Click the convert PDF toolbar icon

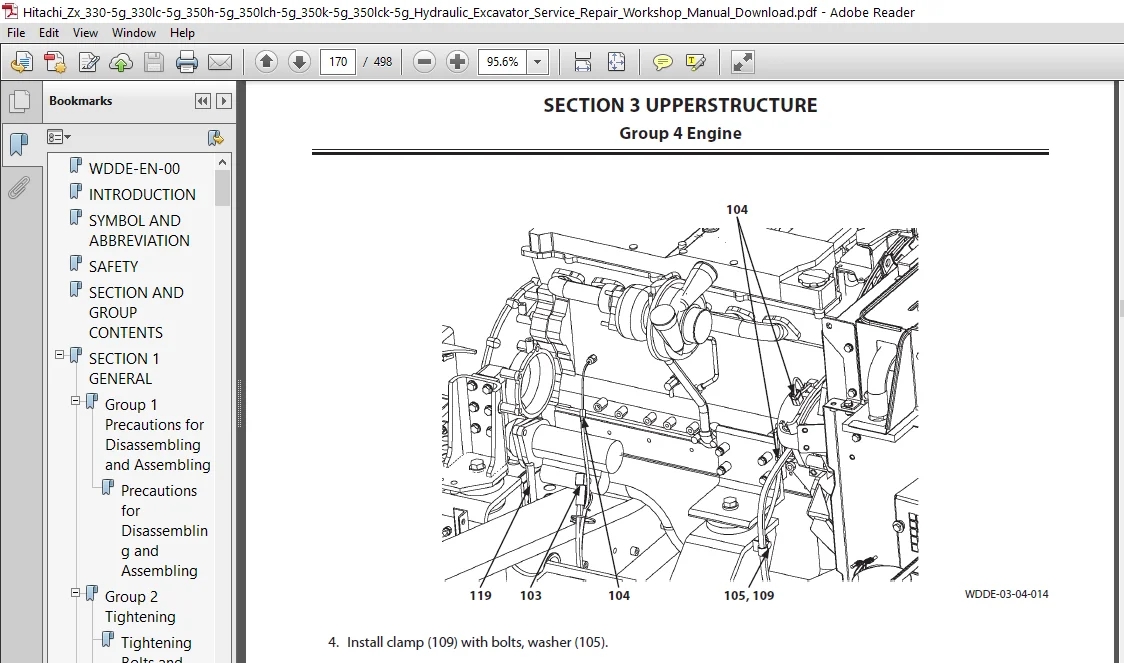55,62
